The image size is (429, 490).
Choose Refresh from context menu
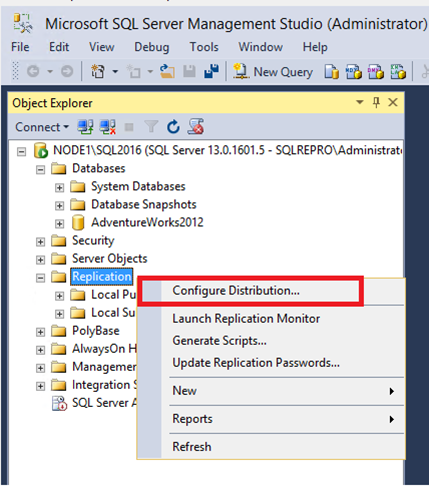coord(272,447)
